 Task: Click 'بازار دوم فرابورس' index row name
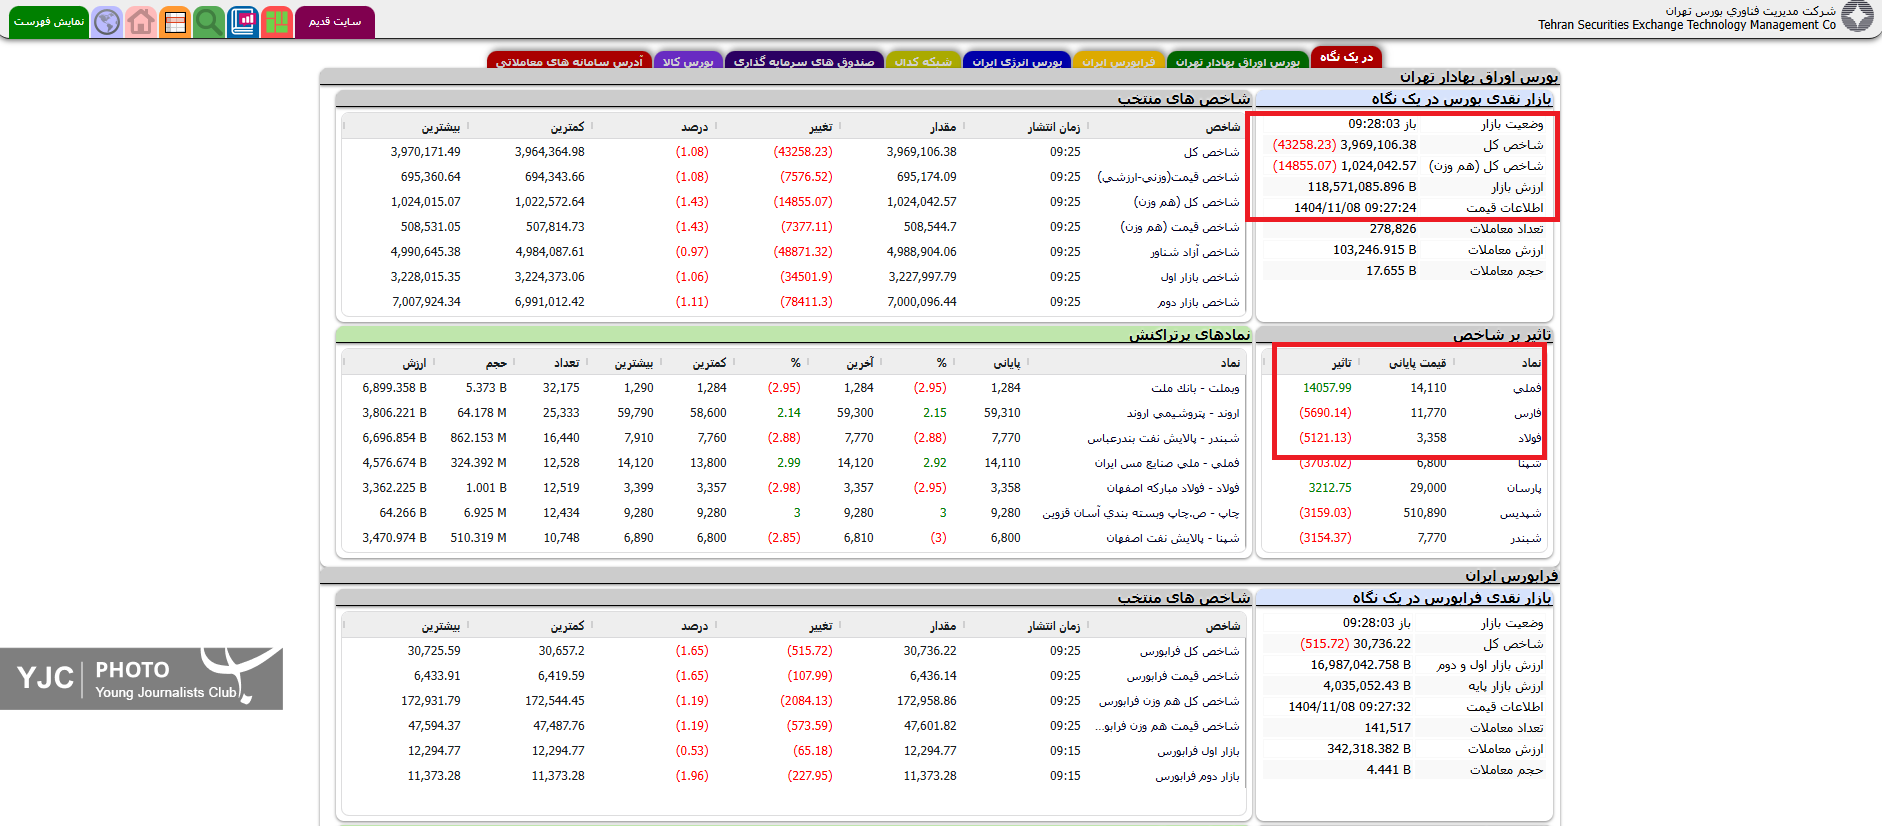point(1197,776)
